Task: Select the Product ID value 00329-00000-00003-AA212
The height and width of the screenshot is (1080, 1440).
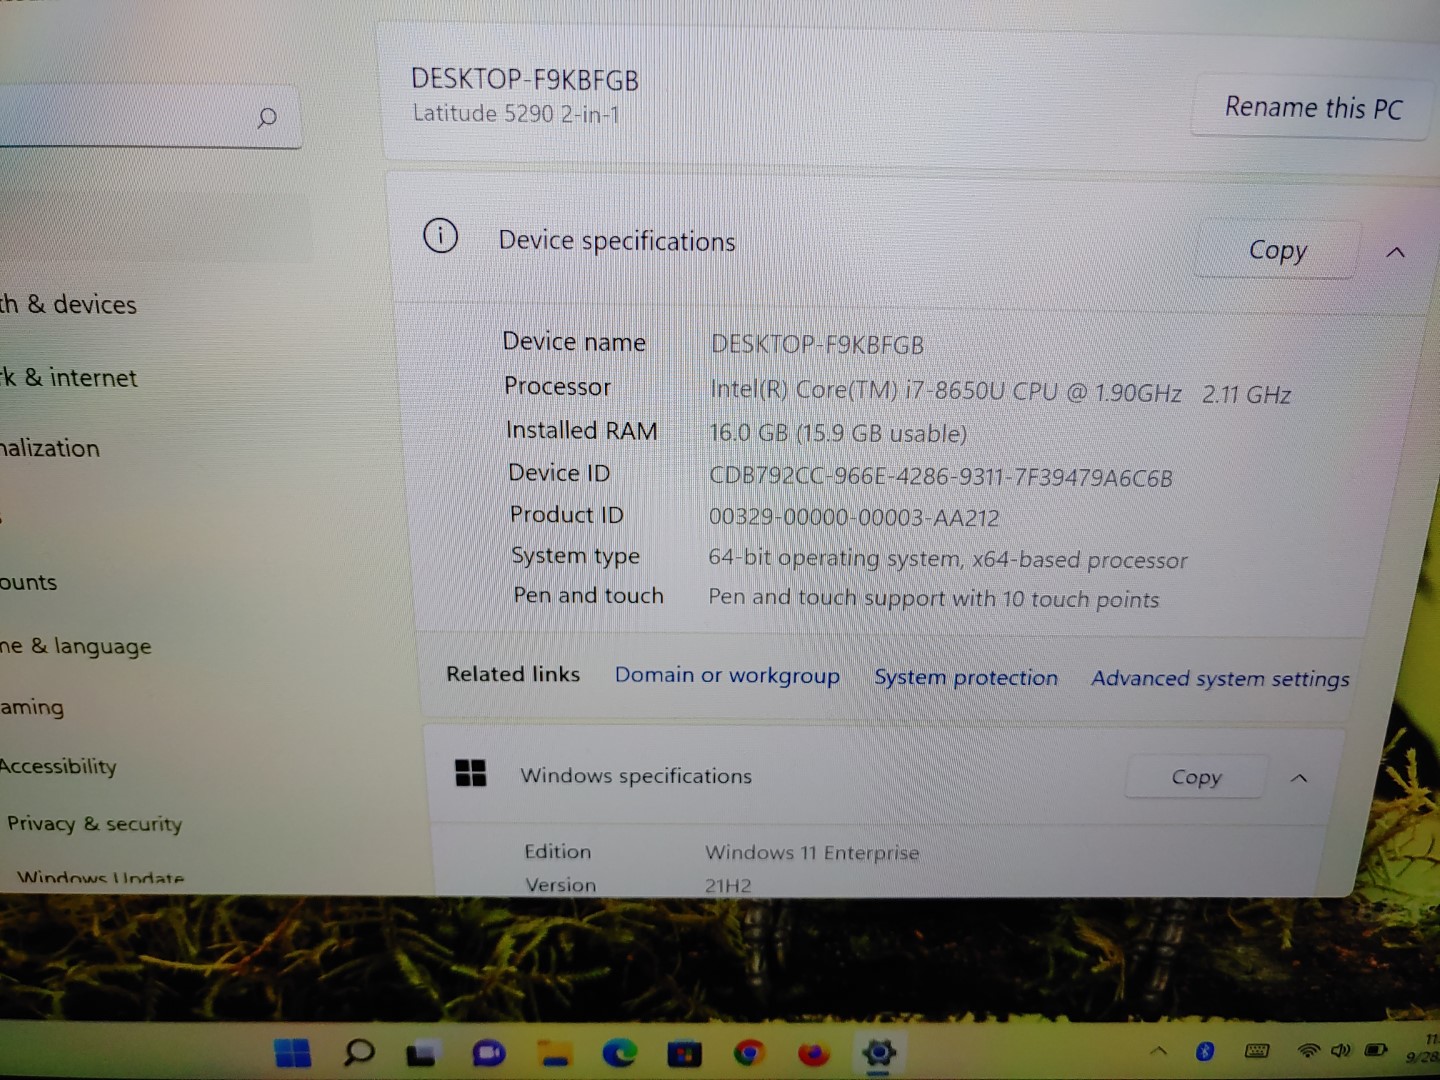Action: [854, 517]
